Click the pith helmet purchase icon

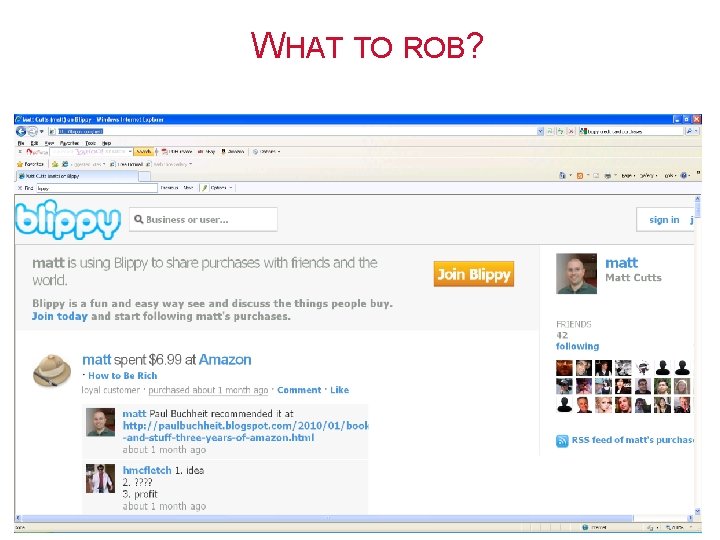click(52, 370)
